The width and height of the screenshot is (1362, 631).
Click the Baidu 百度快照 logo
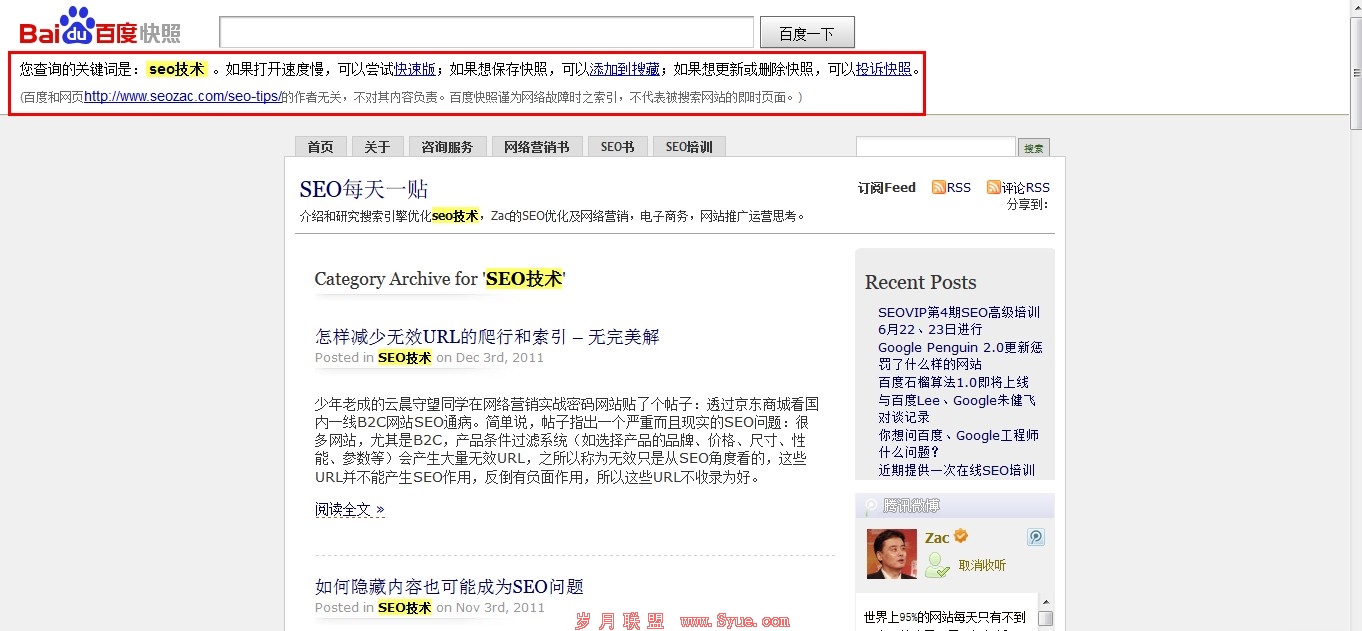pos(100,27)
